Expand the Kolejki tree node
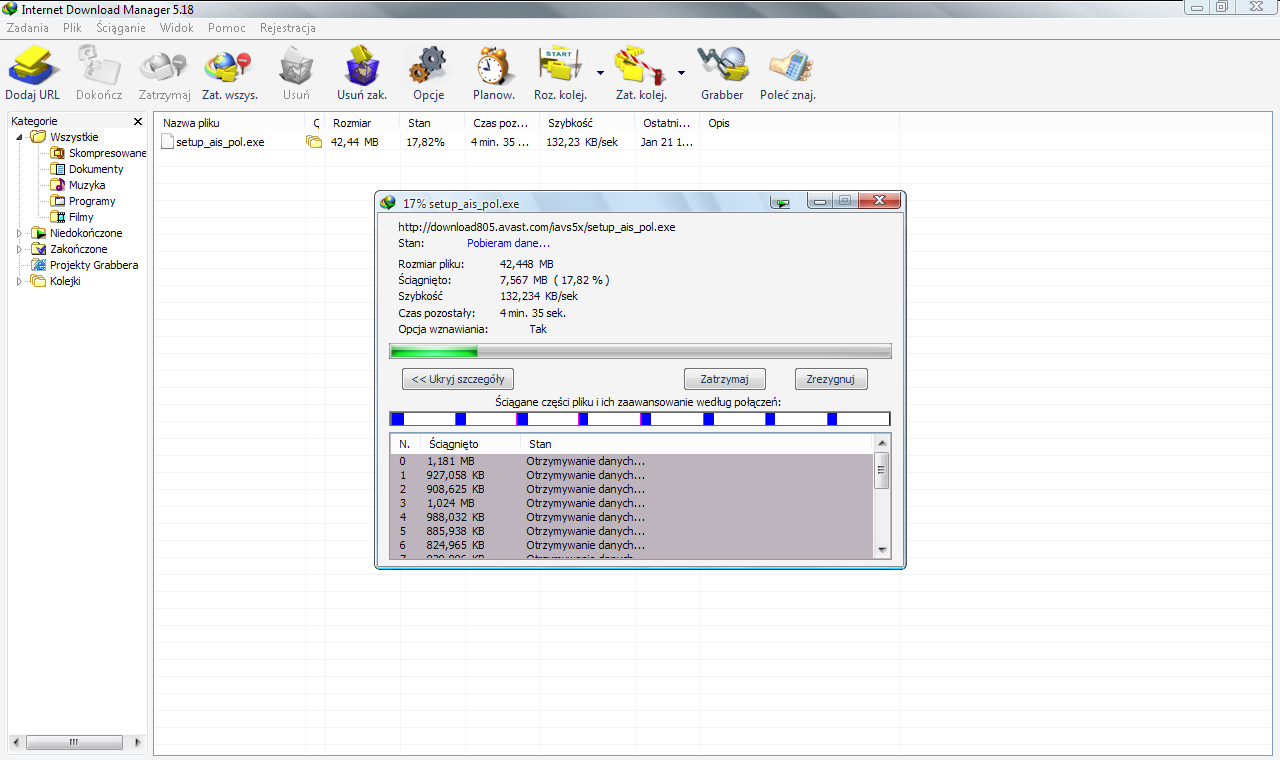 [19, 281]
